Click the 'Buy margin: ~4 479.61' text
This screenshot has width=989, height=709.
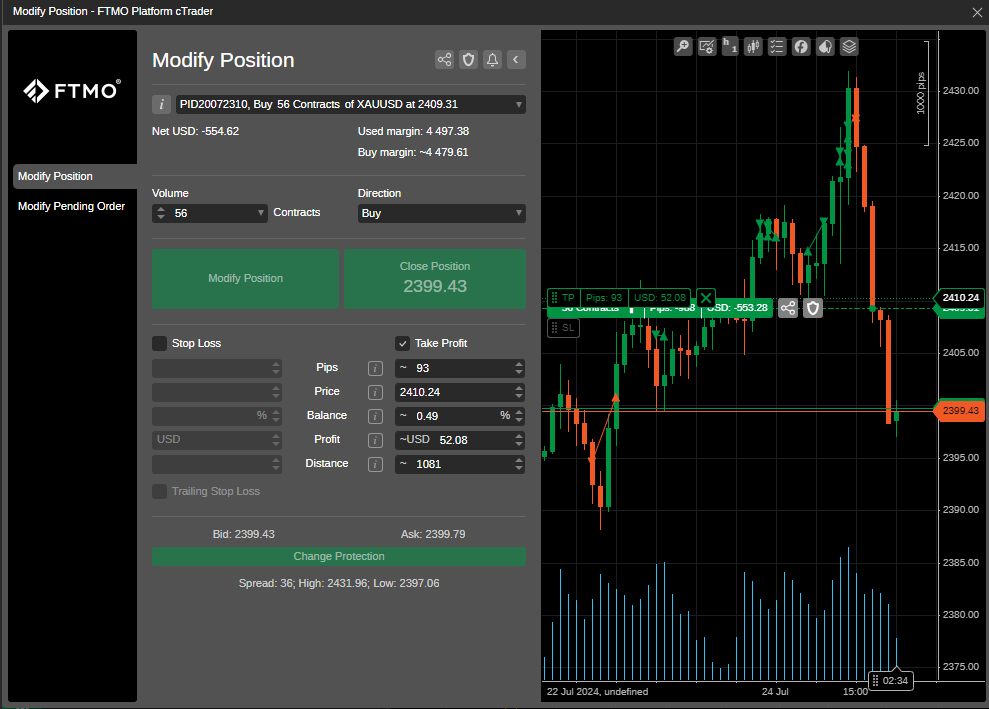click(x=413, y=152)
